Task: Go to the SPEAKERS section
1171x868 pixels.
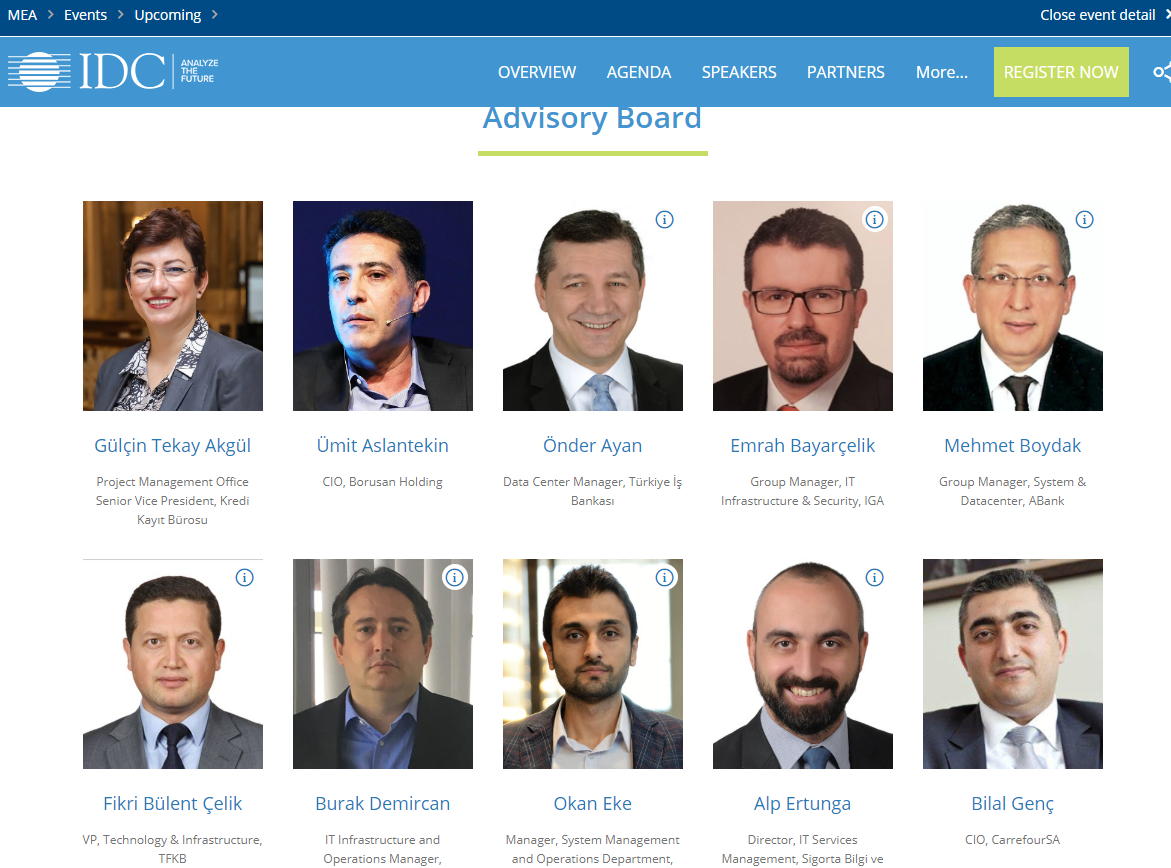Action: click(x=739, y=72)
